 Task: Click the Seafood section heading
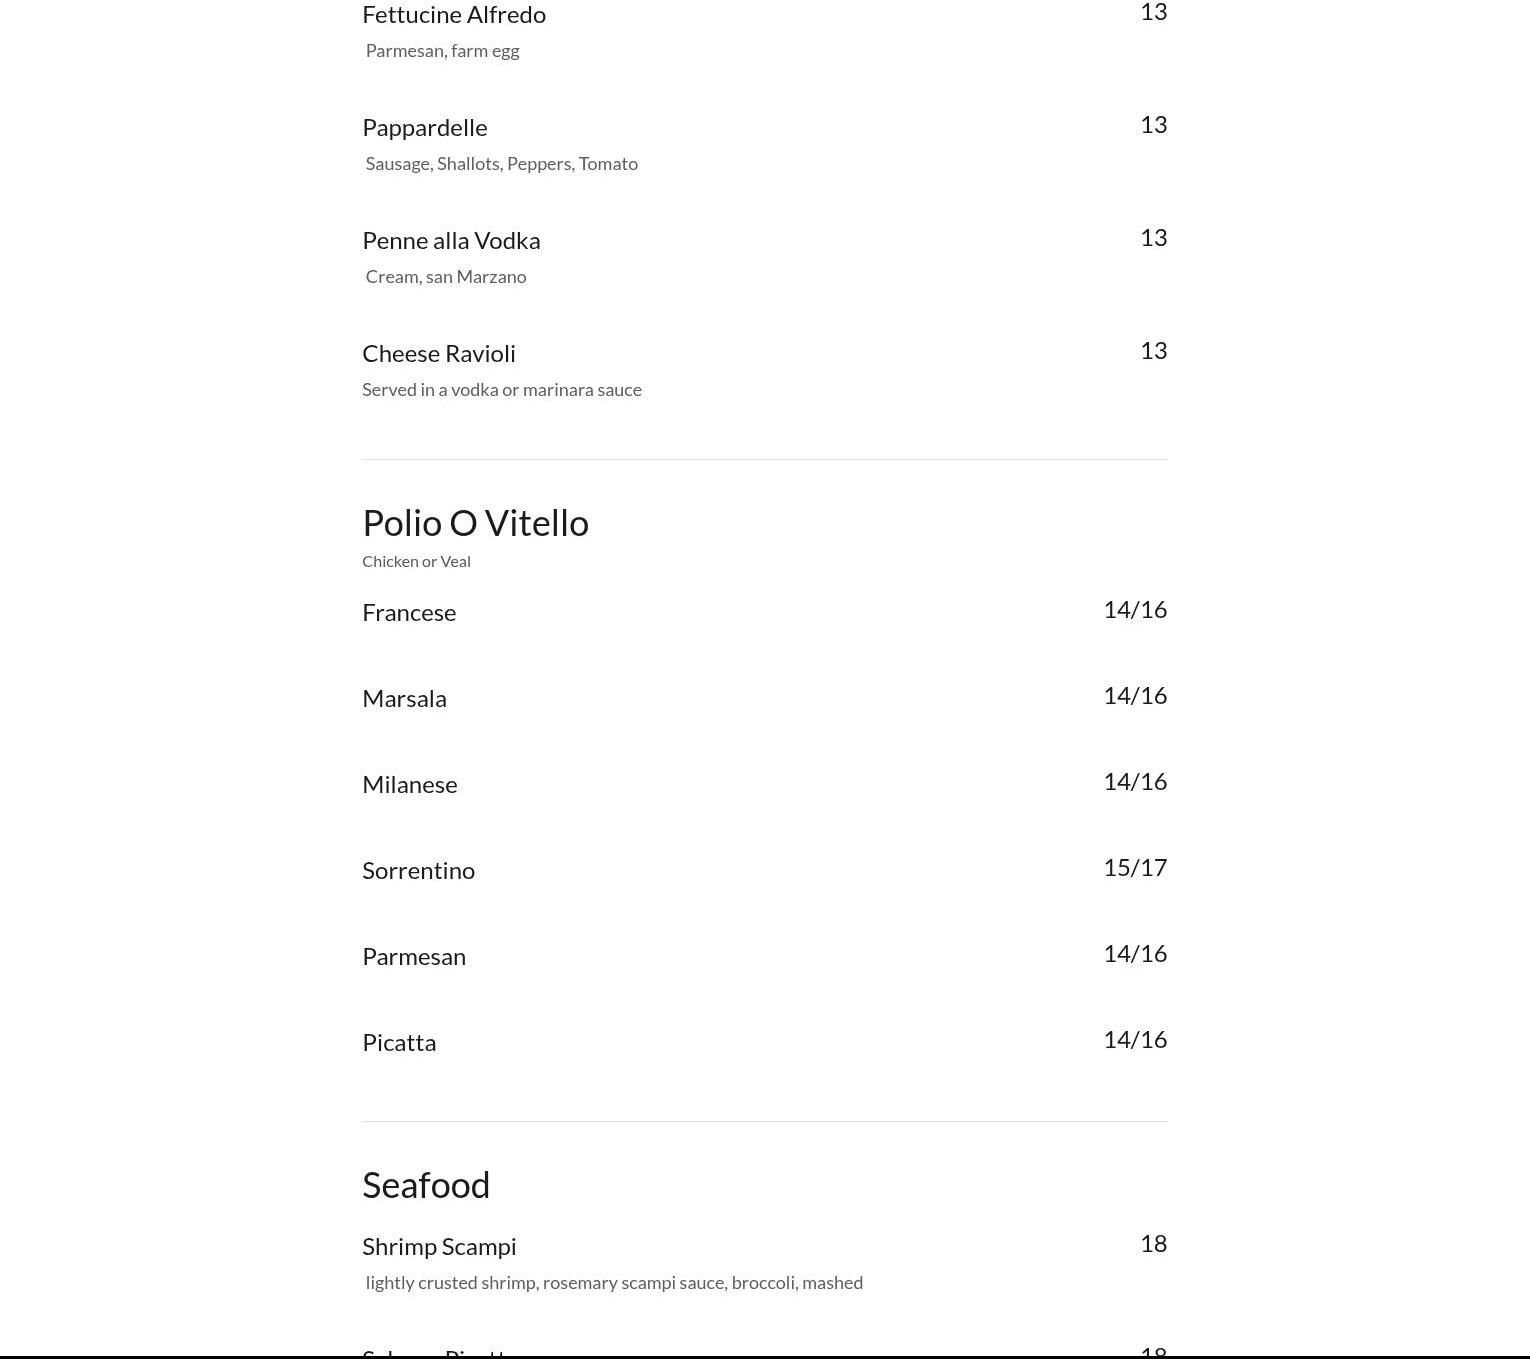pyautogui.click(x=426, y=1185)
